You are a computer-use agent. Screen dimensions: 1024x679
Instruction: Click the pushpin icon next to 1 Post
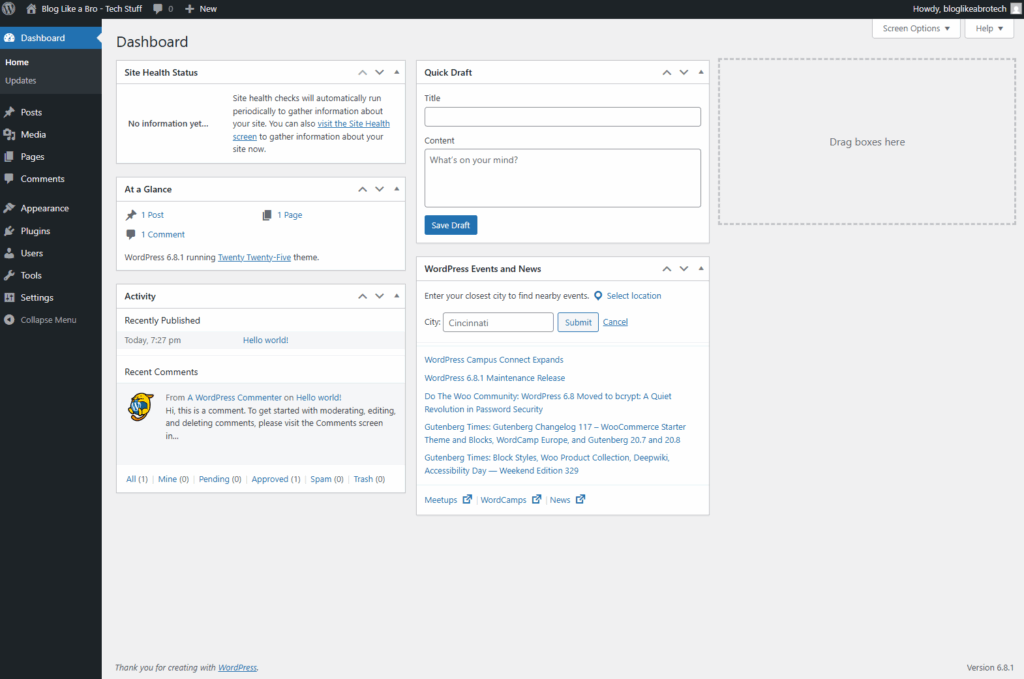(x=131, y=215)
